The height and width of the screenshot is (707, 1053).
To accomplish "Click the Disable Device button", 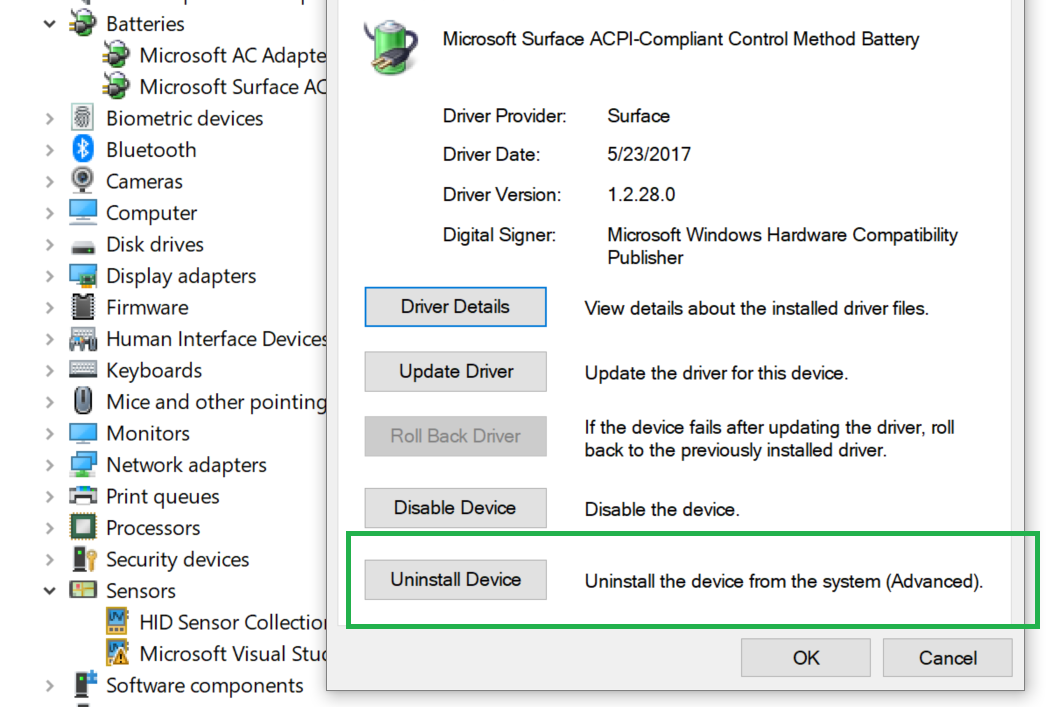I will pyautogui.click(x=455, y=508).
